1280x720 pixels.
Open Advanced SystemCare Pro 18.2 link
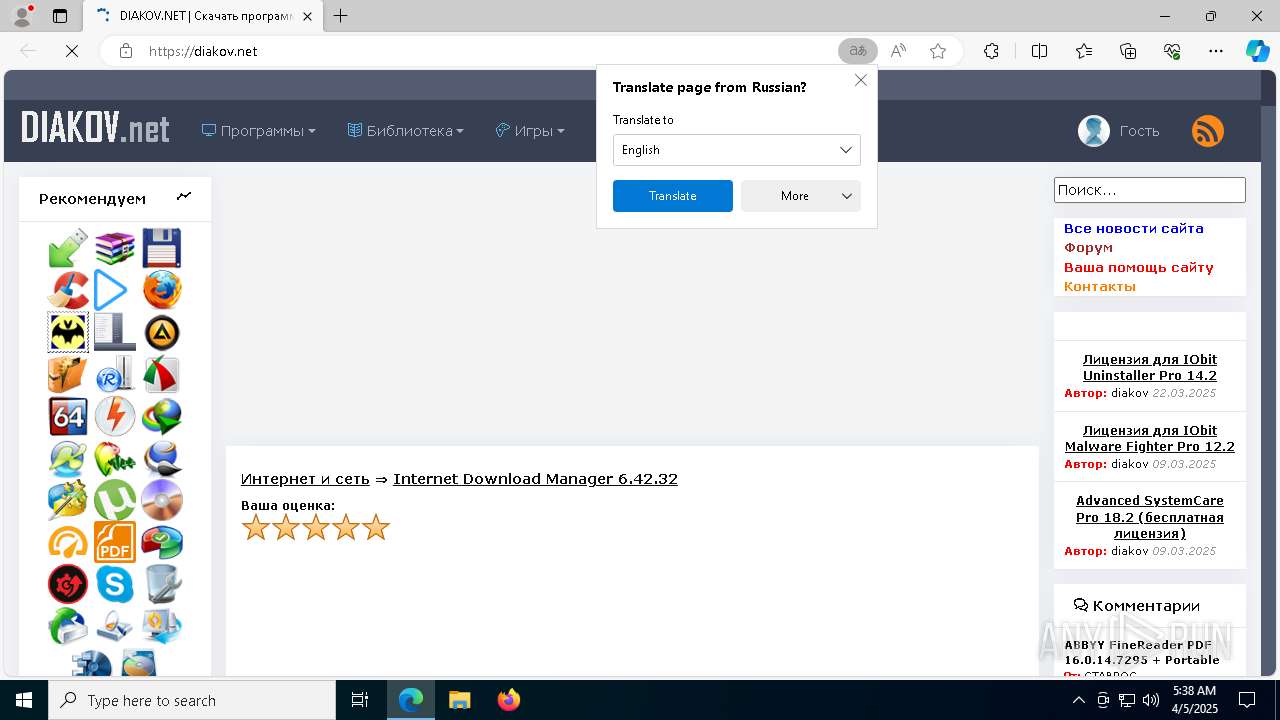point(1150,517)
